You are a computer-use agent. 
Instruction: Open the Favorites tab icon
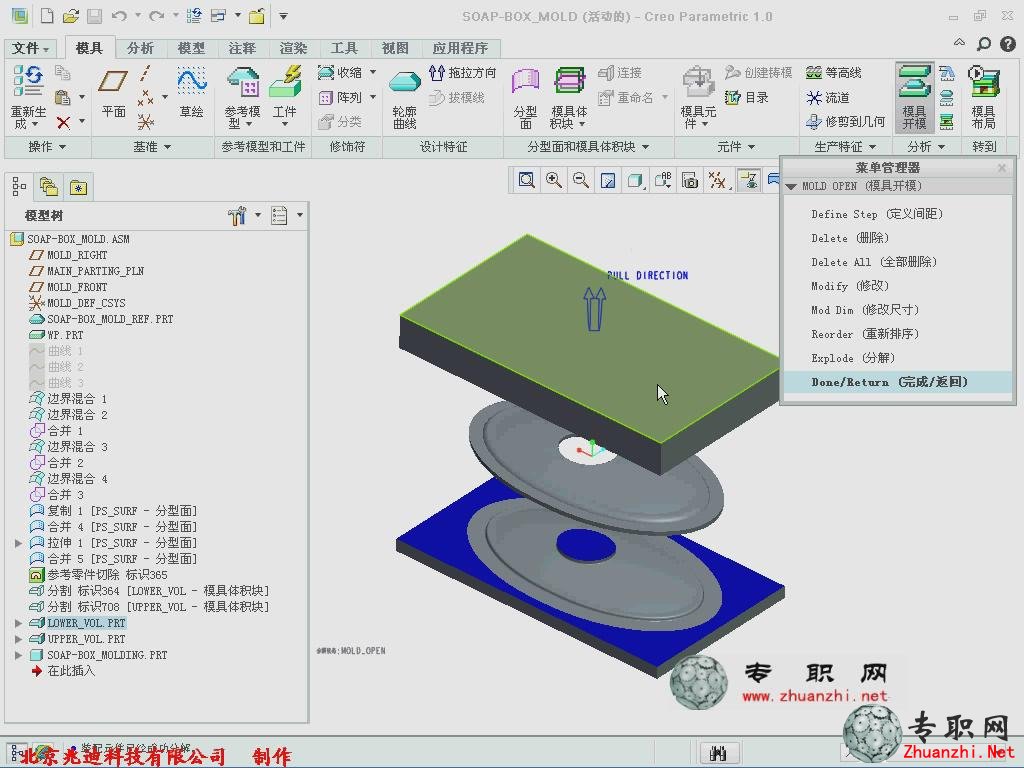tap(78, 187)
